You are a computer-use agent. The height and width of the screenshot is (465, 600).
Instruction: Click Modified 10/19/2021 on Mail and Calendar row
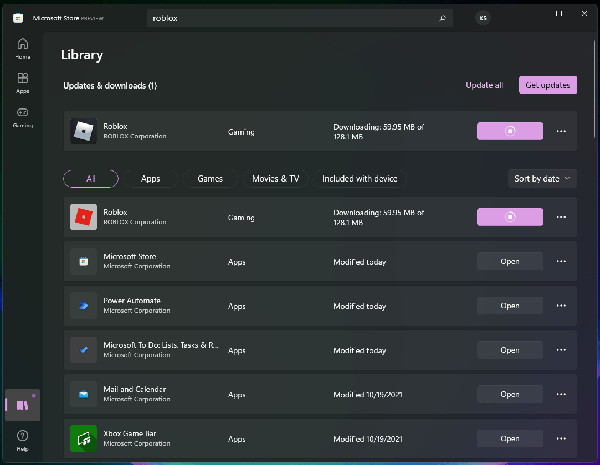pyautogui.click(x=368, y=395)
